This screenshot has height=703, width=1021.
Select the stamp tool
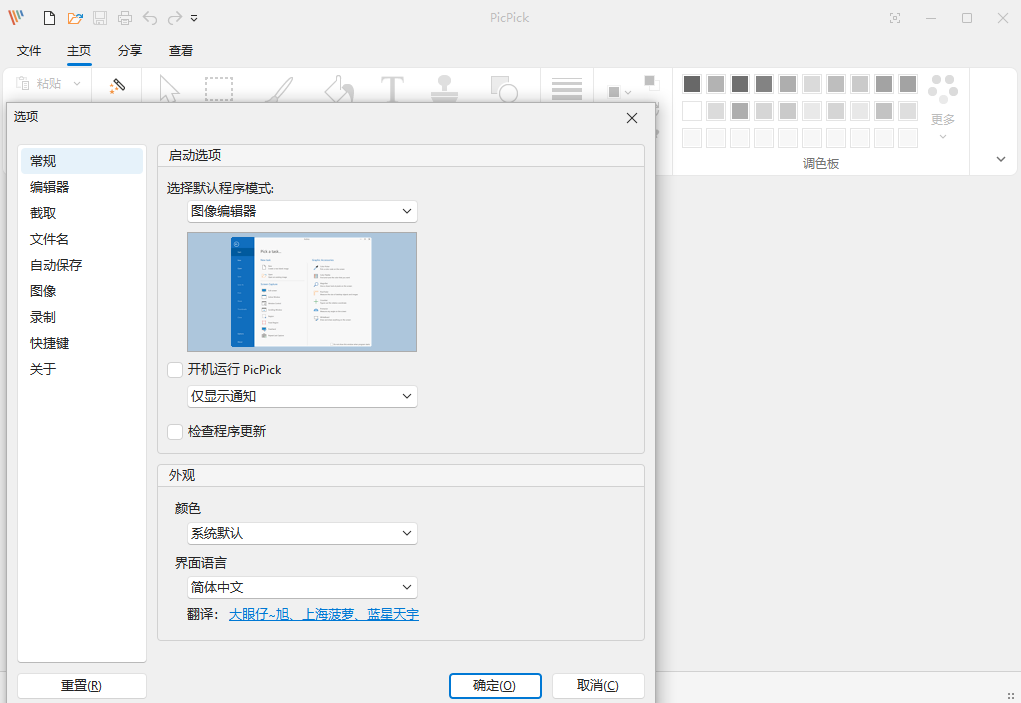click(445, 88)
